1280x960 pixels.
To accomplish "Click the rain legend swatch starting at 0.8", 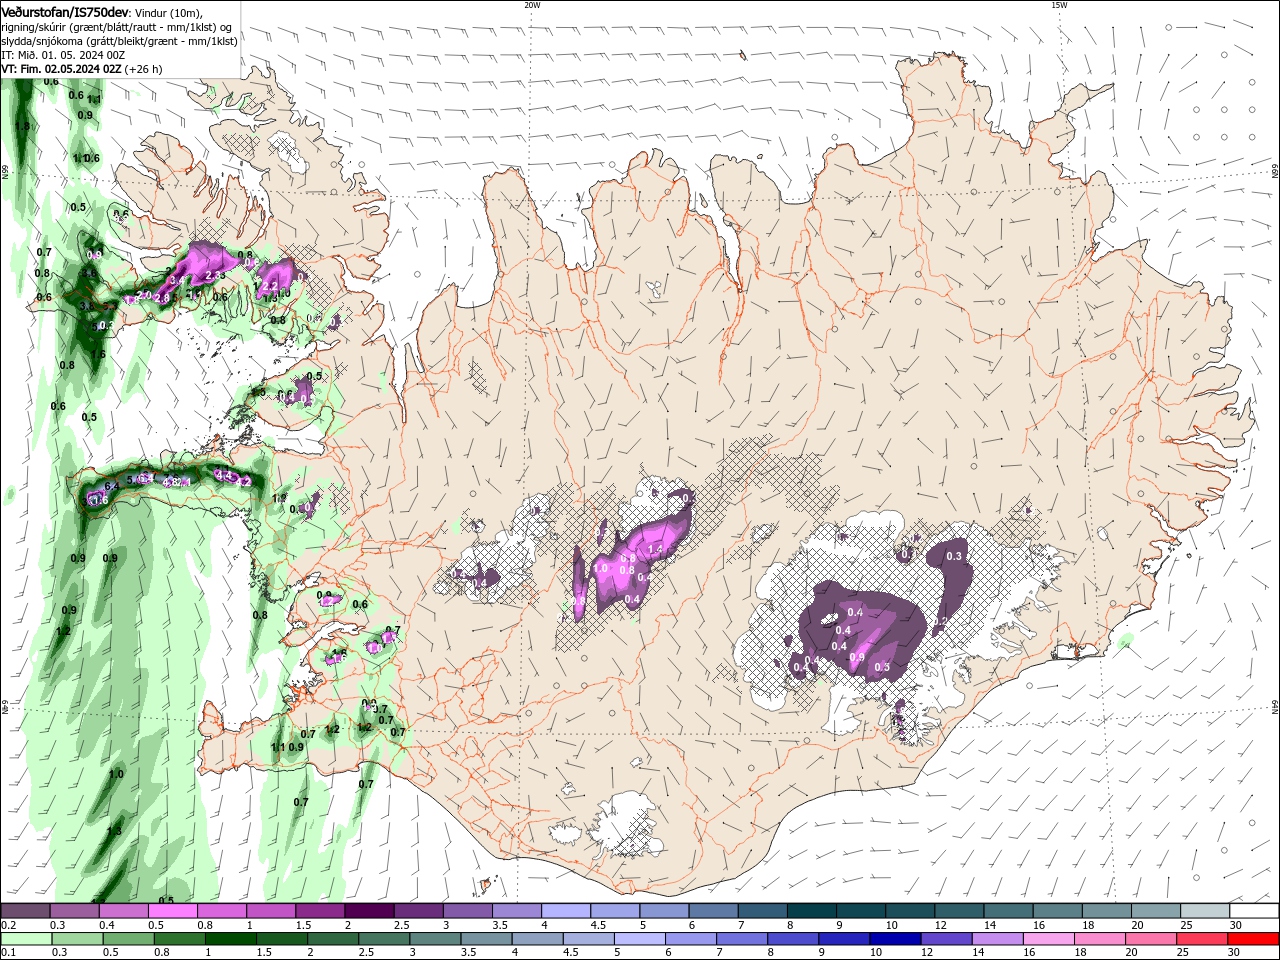I will [x=179, y=939].
